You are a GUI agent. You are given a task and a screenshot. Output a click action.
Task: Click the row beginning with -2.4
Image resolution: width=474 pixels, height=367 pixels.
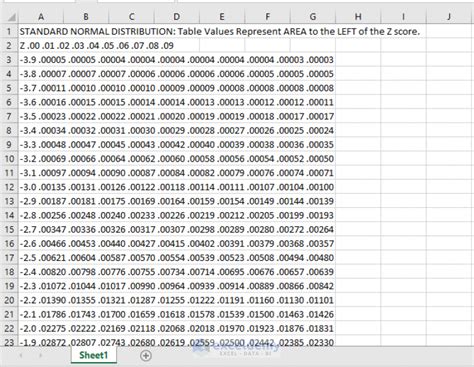coord(177,272)
